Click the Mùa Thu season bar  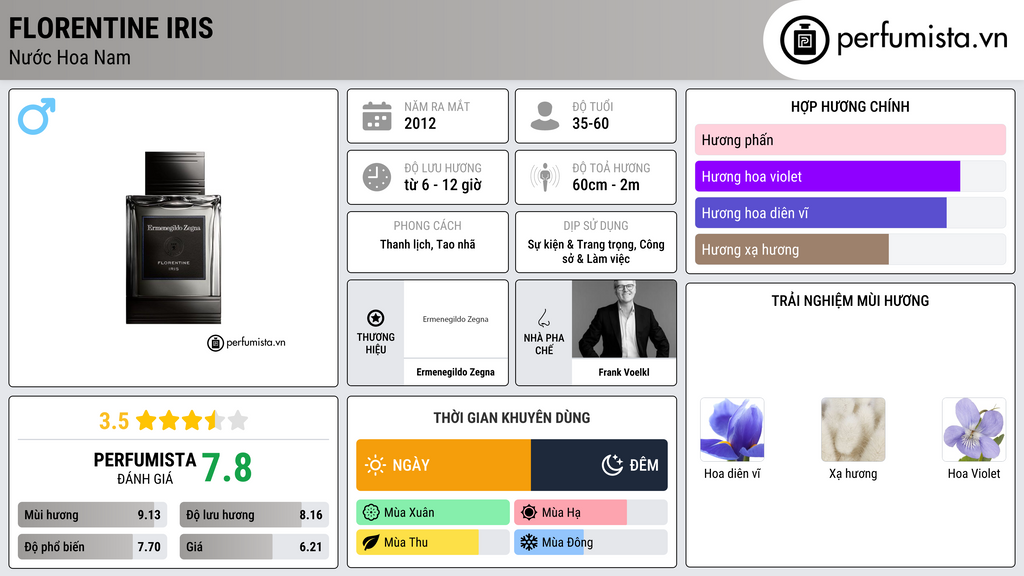pos(433,542)
